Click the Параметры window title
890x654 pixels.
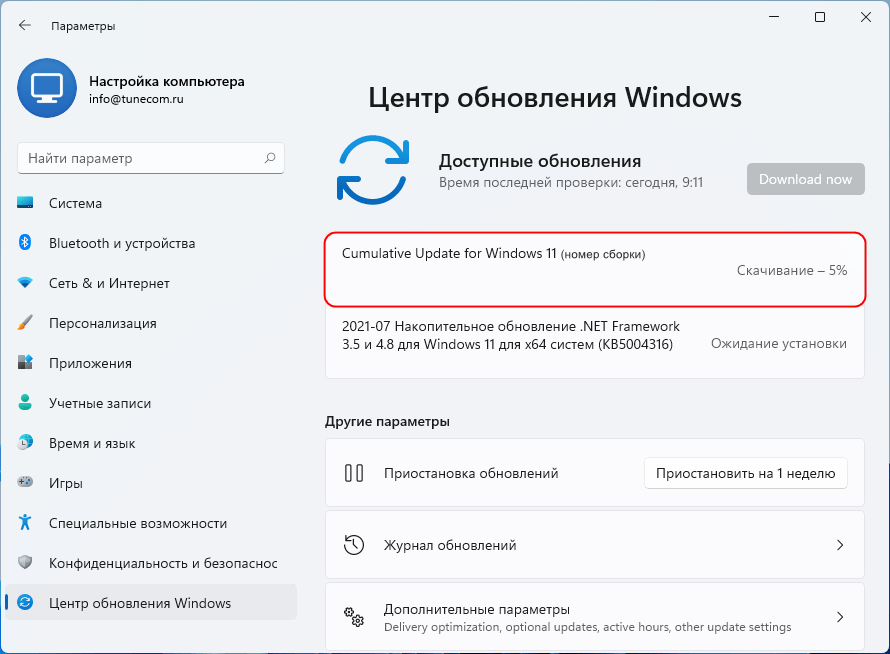[83, 26]
